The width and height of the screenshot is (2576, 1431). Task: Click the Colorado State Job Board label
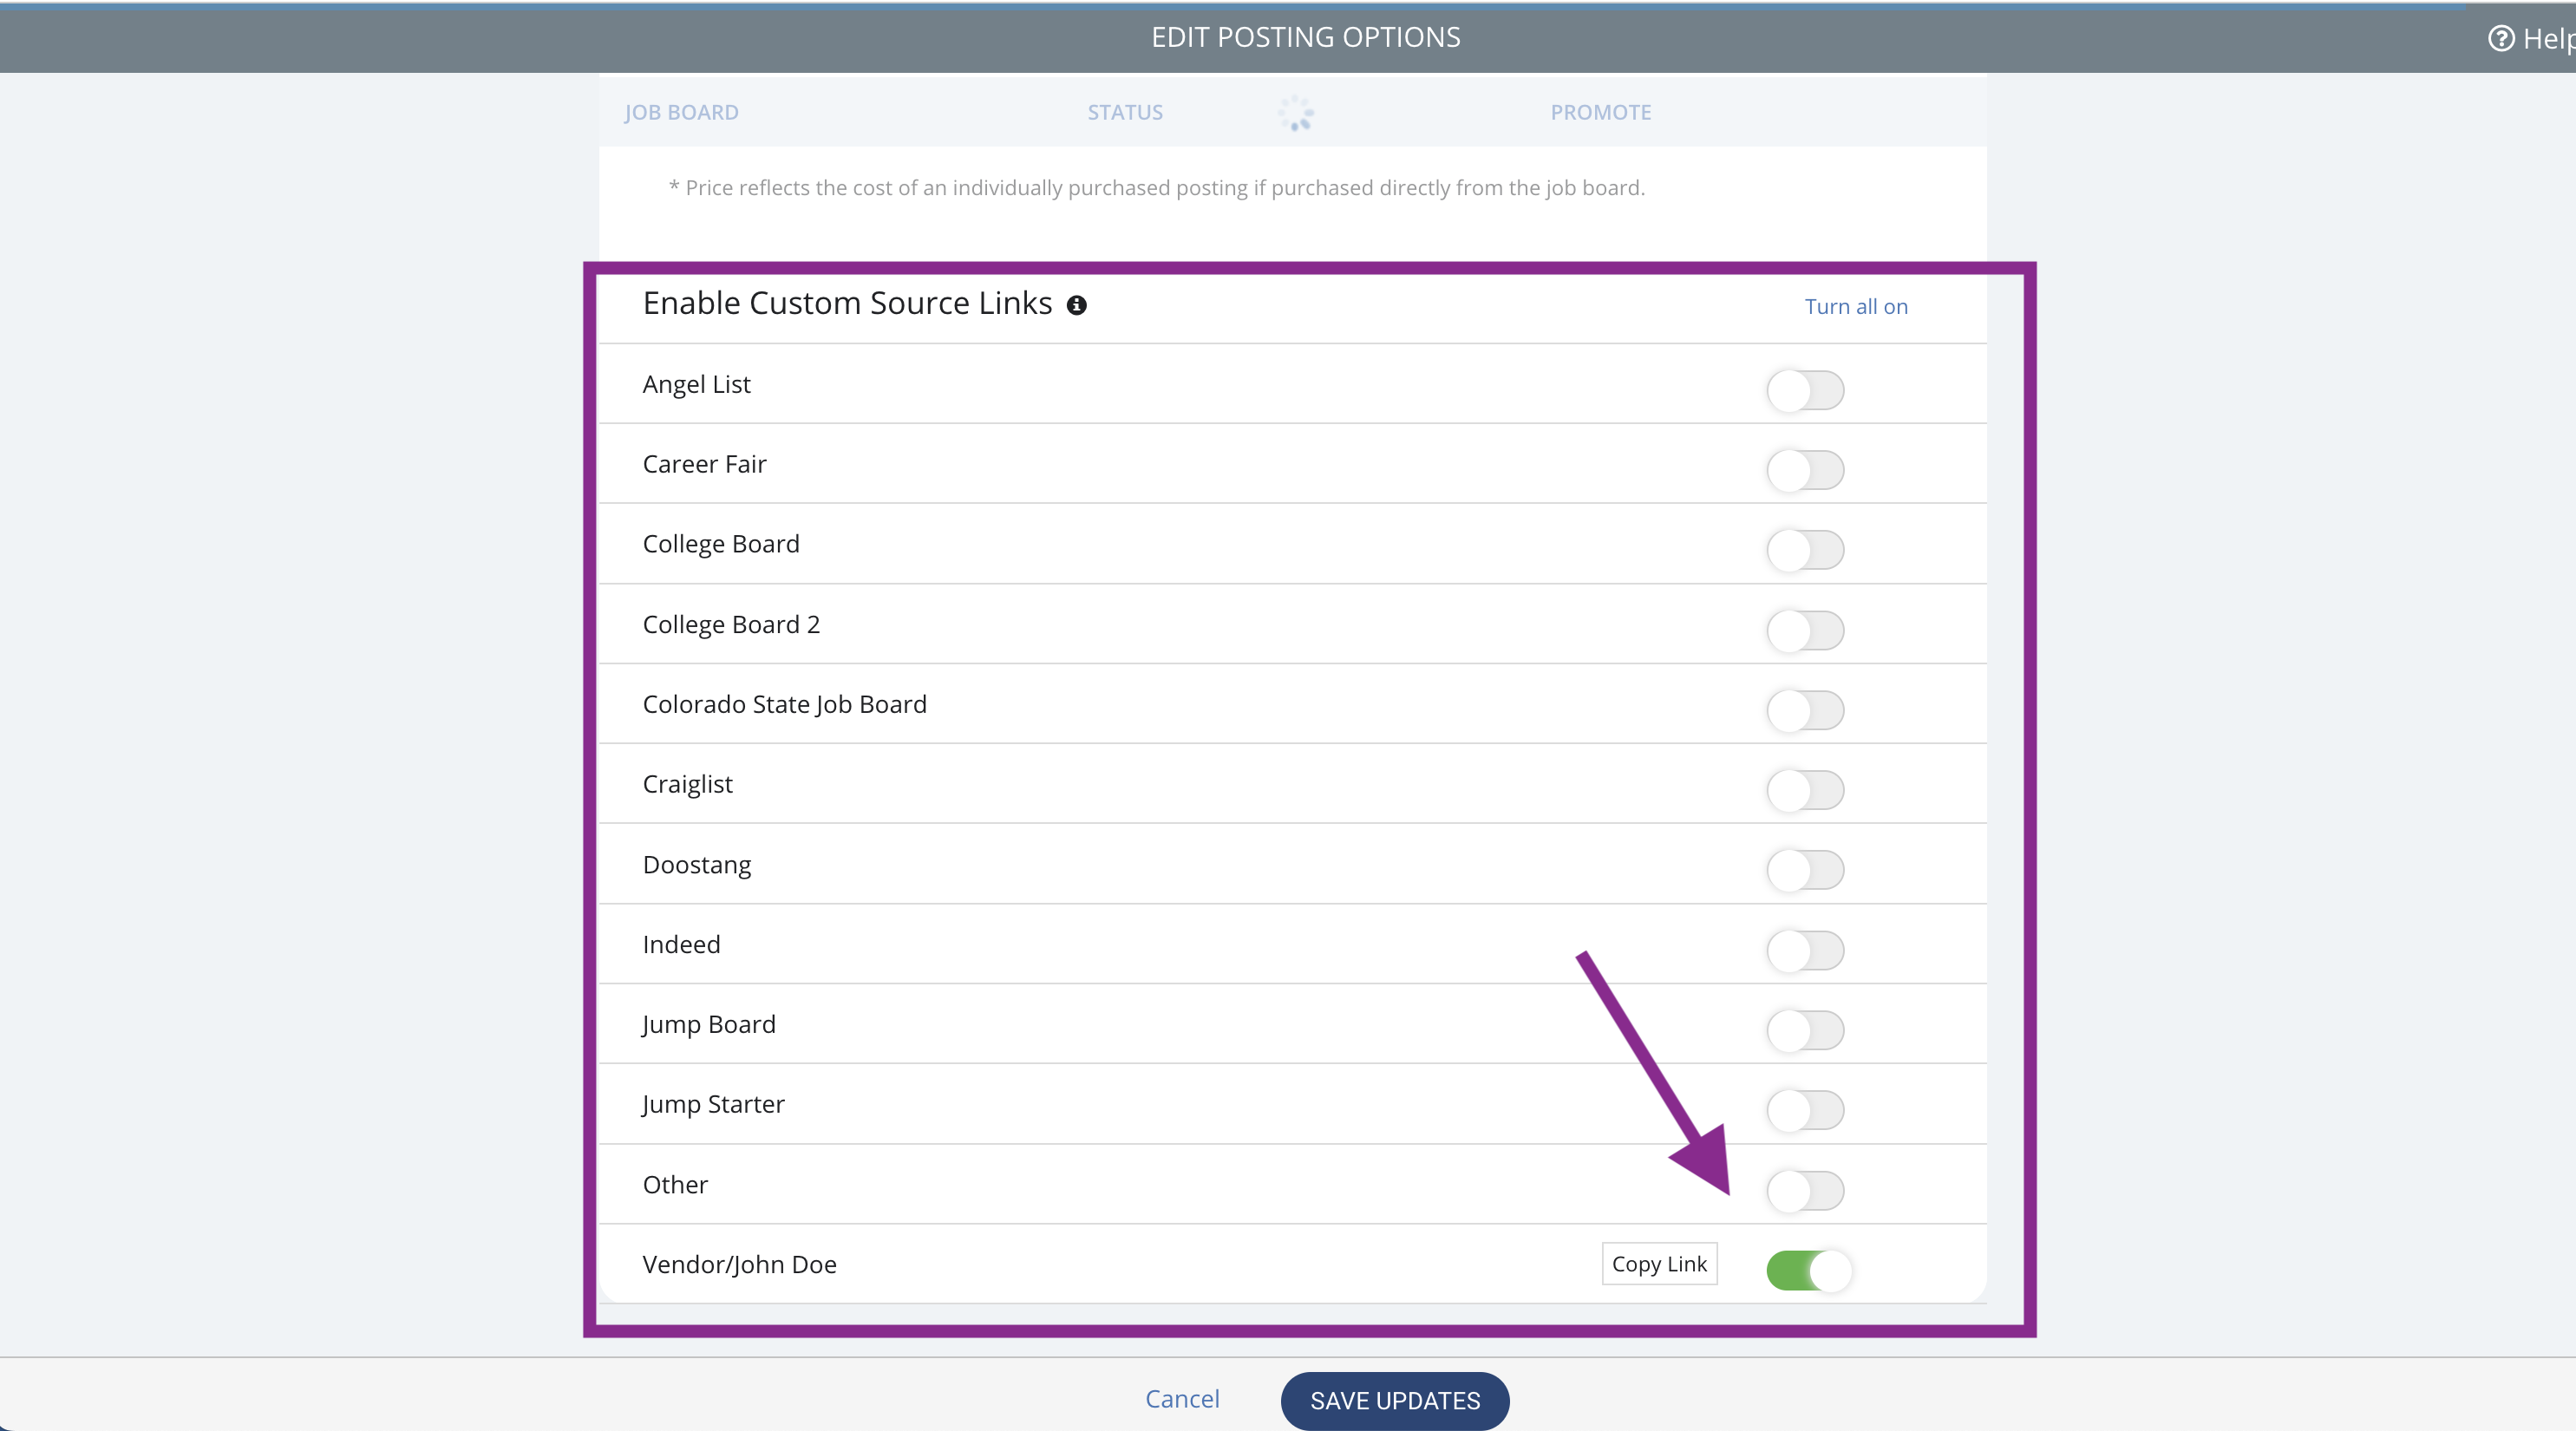pyautogui.click(x=785, y=704)
